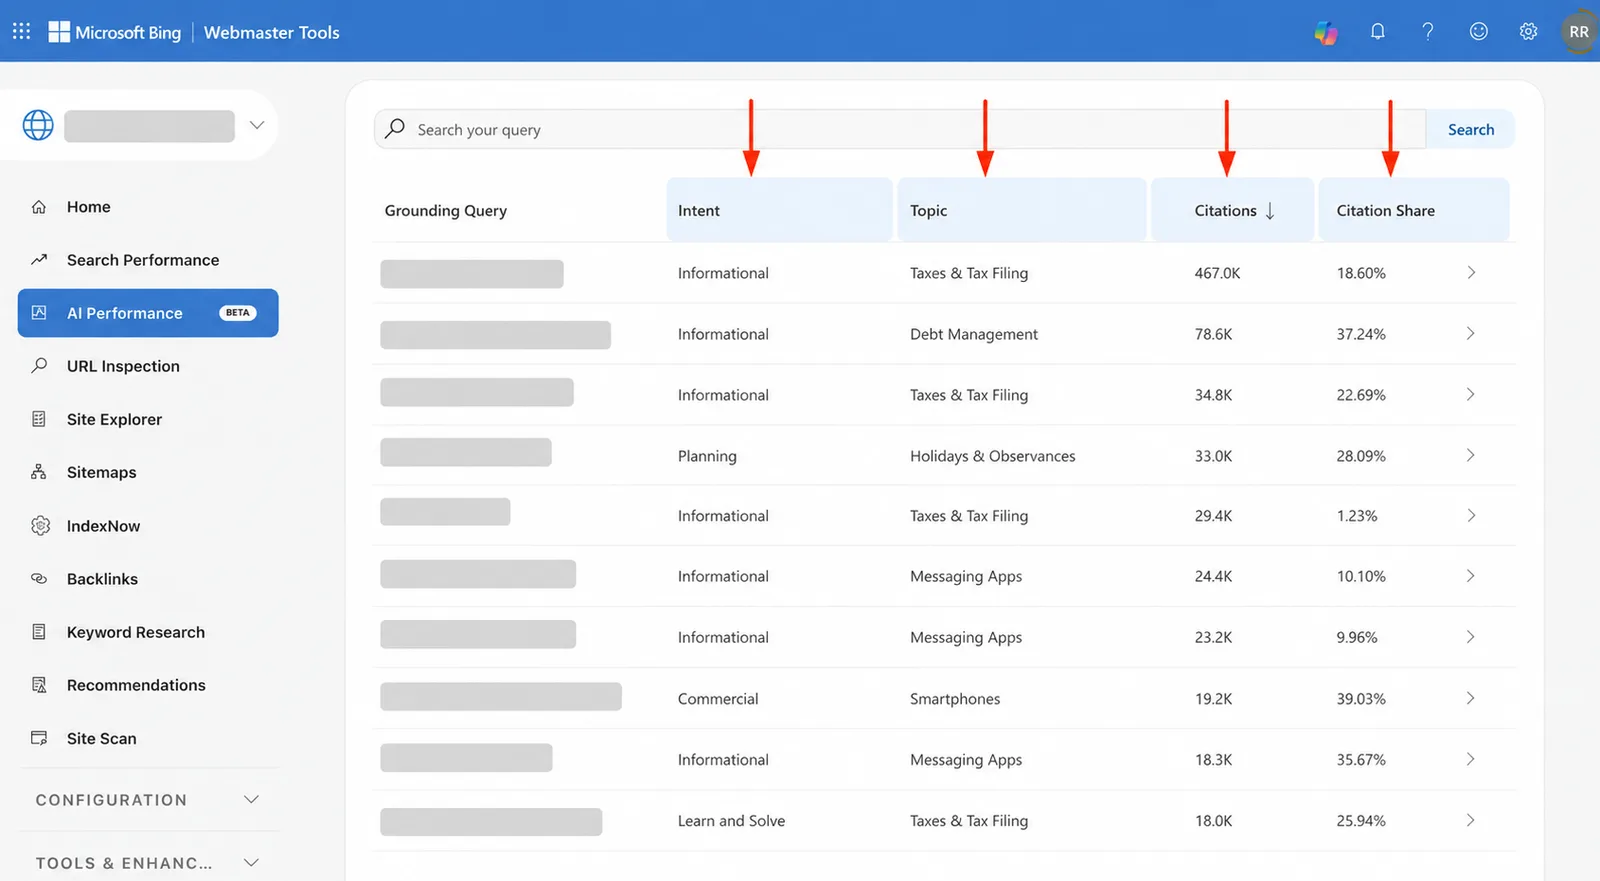Click the Microsoft Bing logo
The image size is (1600, 881).
click(115, 32)
